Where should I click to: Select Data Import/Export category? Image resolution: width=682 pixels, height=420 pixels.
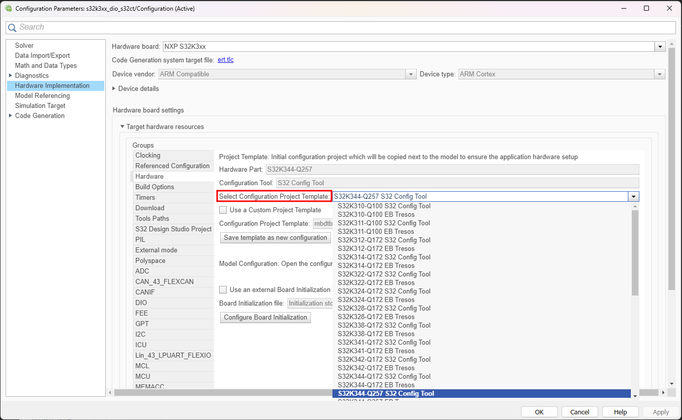point(42,56)
